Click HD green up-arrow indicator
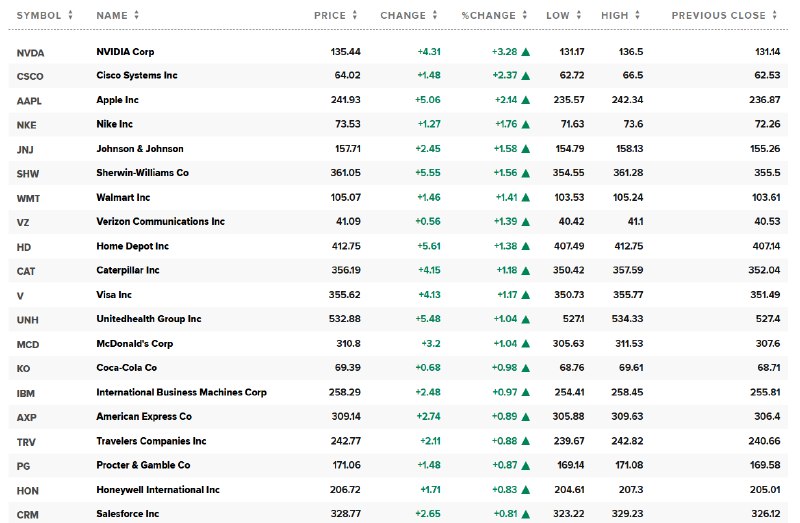Viewport: 800px width, 523px height. pyautogui.click(x=526, y=246)
